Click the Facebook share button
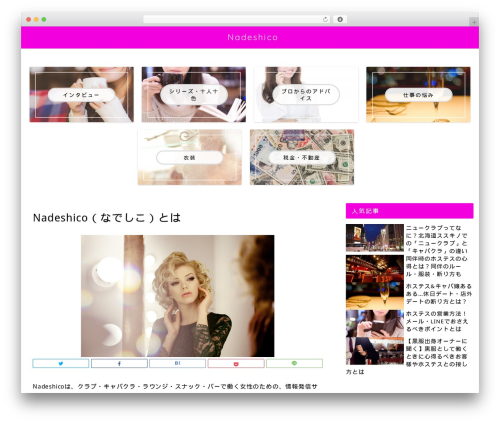 coord(119,363)
